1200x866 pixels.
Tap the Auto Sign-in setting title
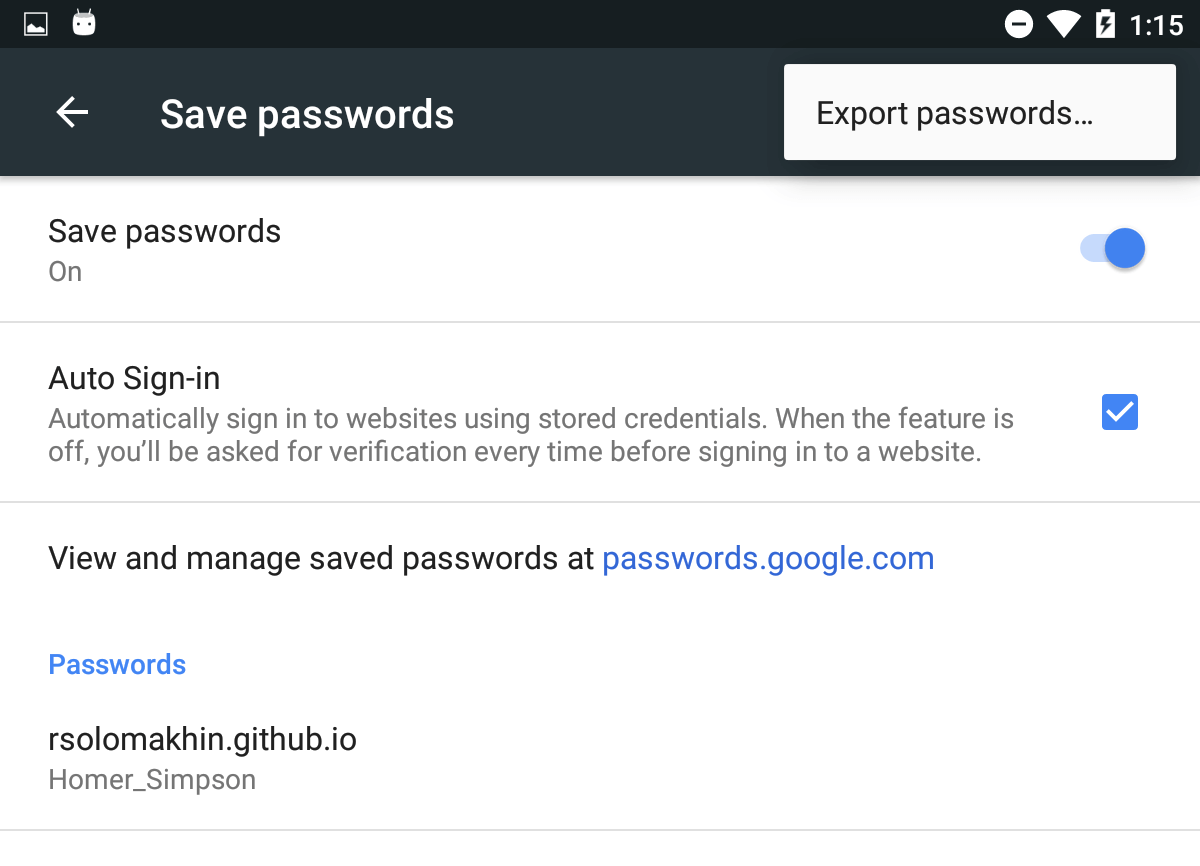(134, 378)
